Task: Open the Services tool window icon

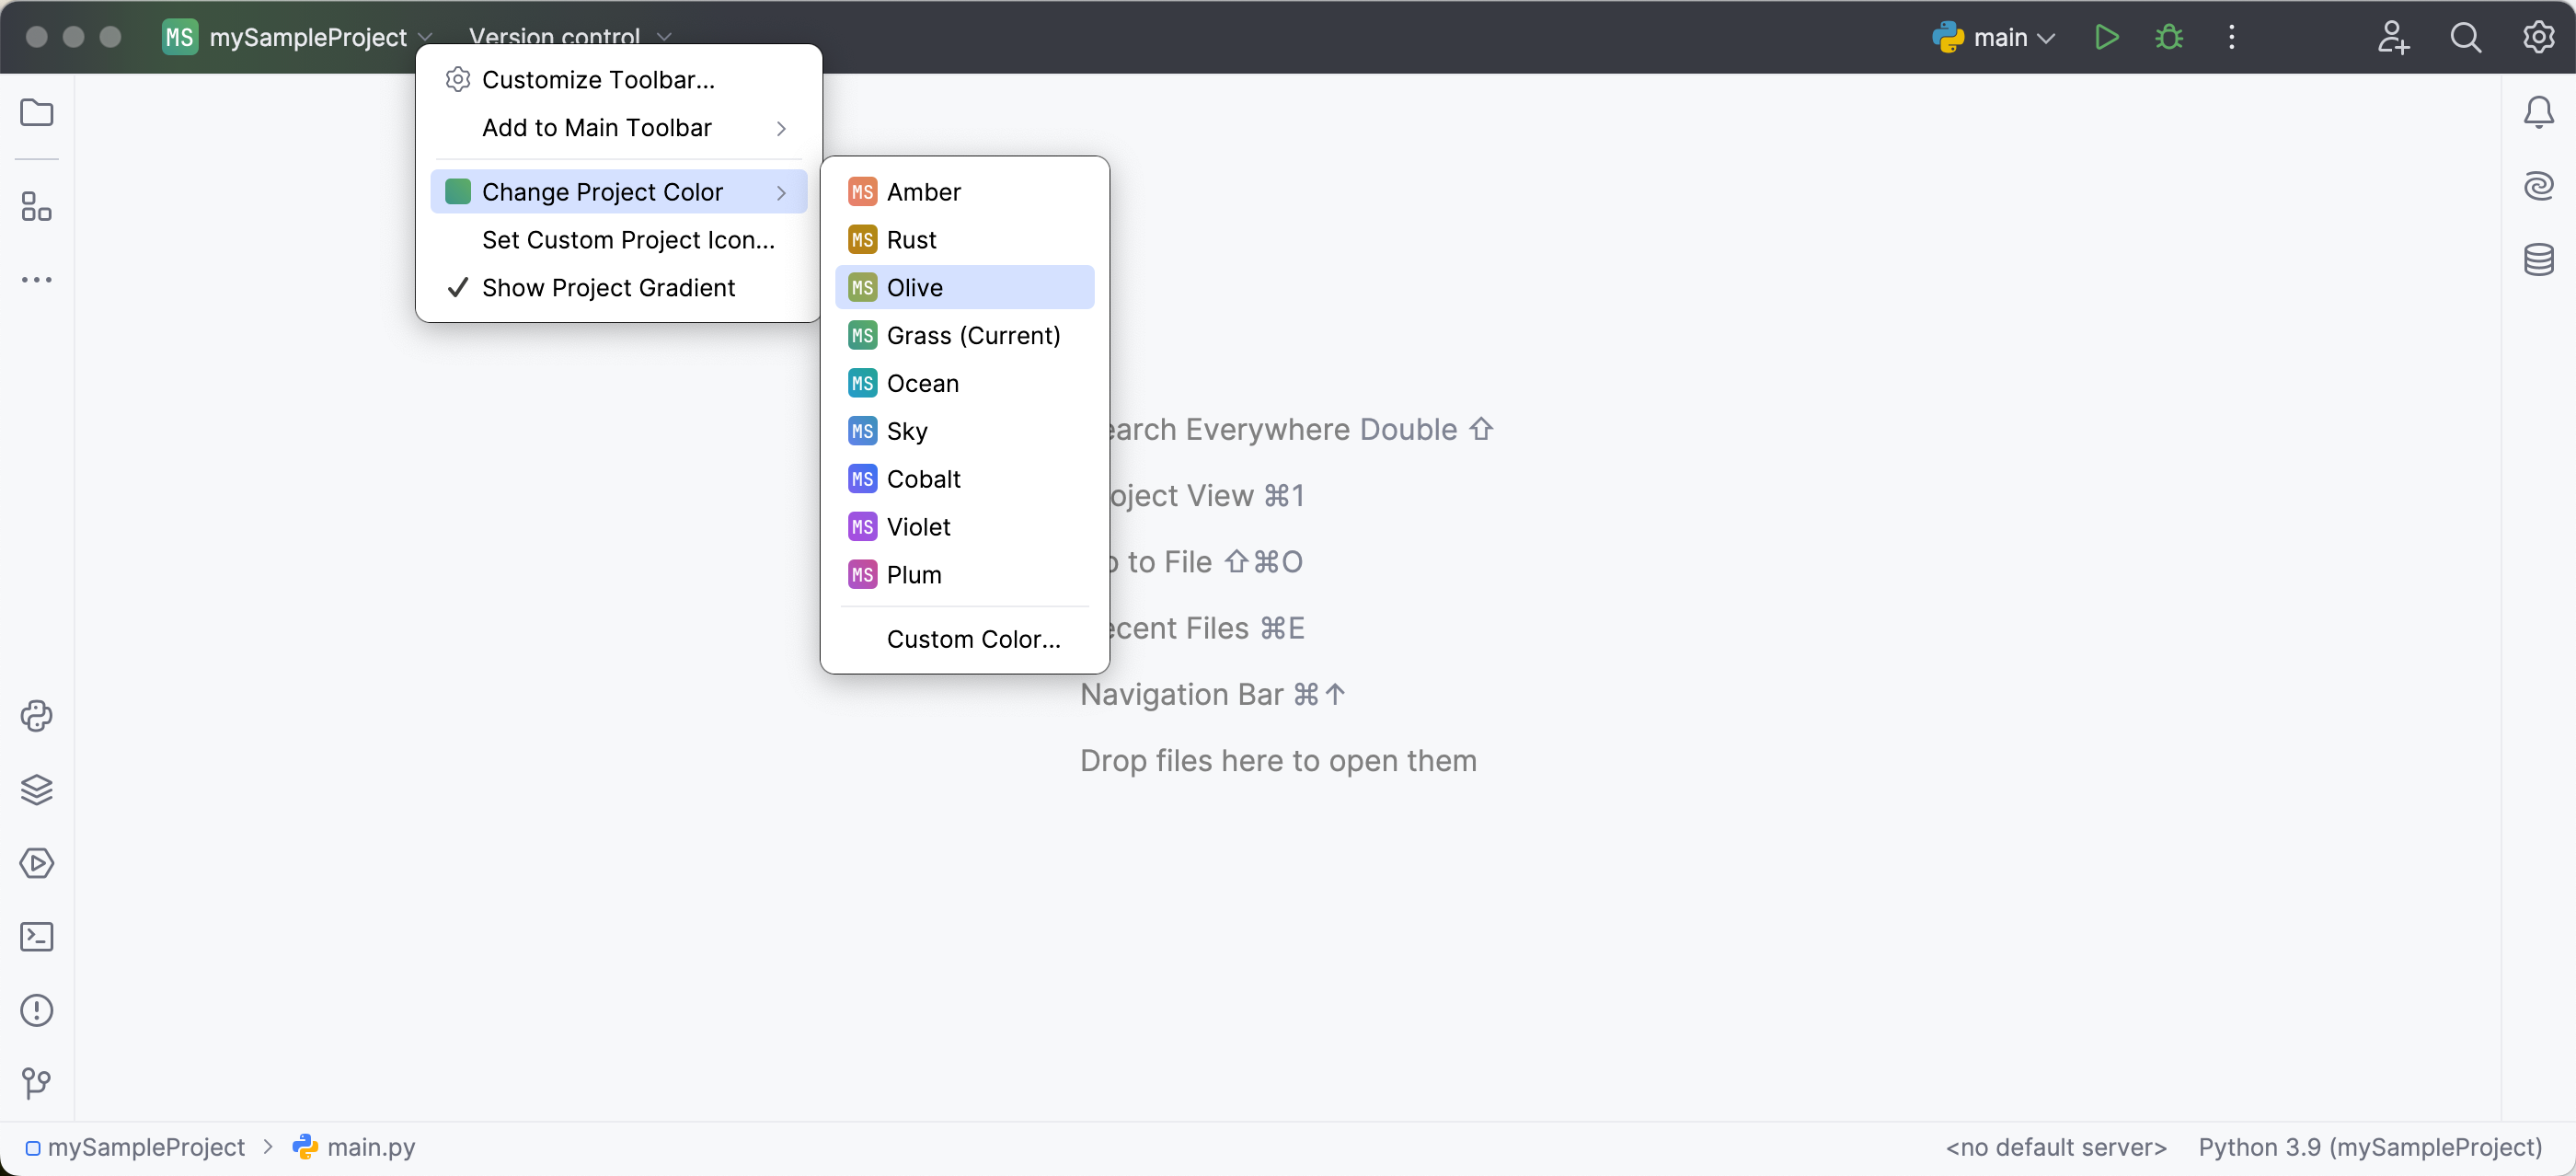Action: pos(37,863)
